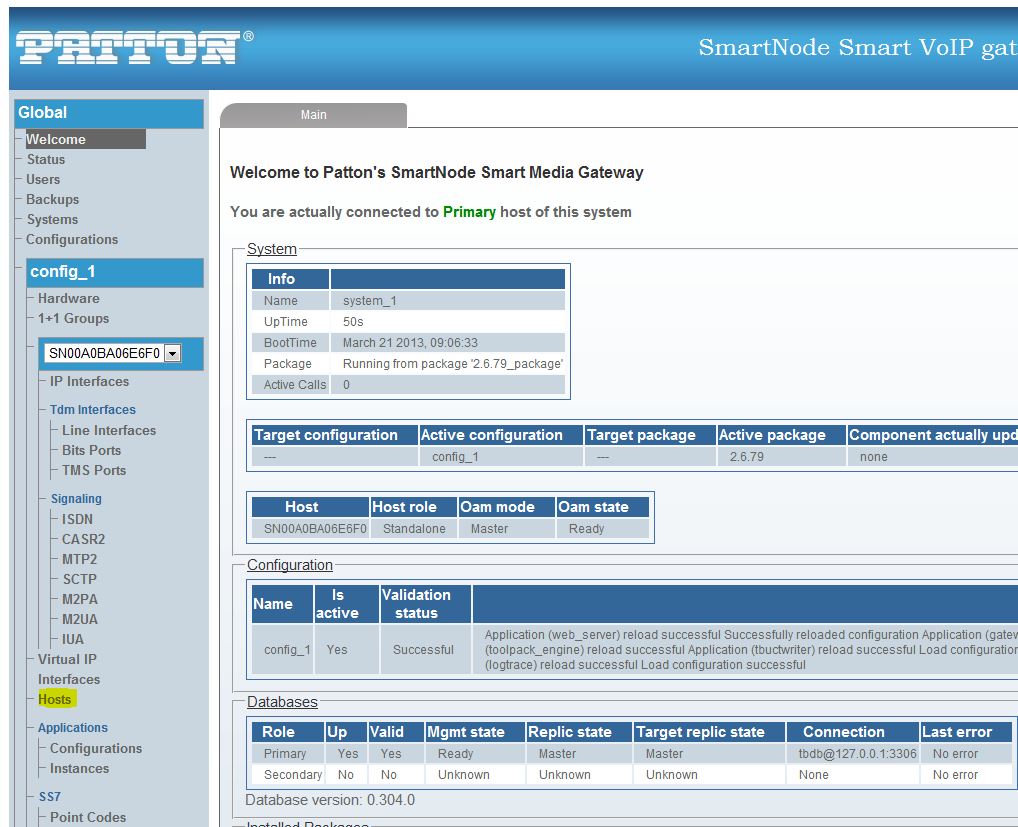This screenshot has width=1018, height=827.
Task: Open Hardware settings
Action: tap(69, 299)
